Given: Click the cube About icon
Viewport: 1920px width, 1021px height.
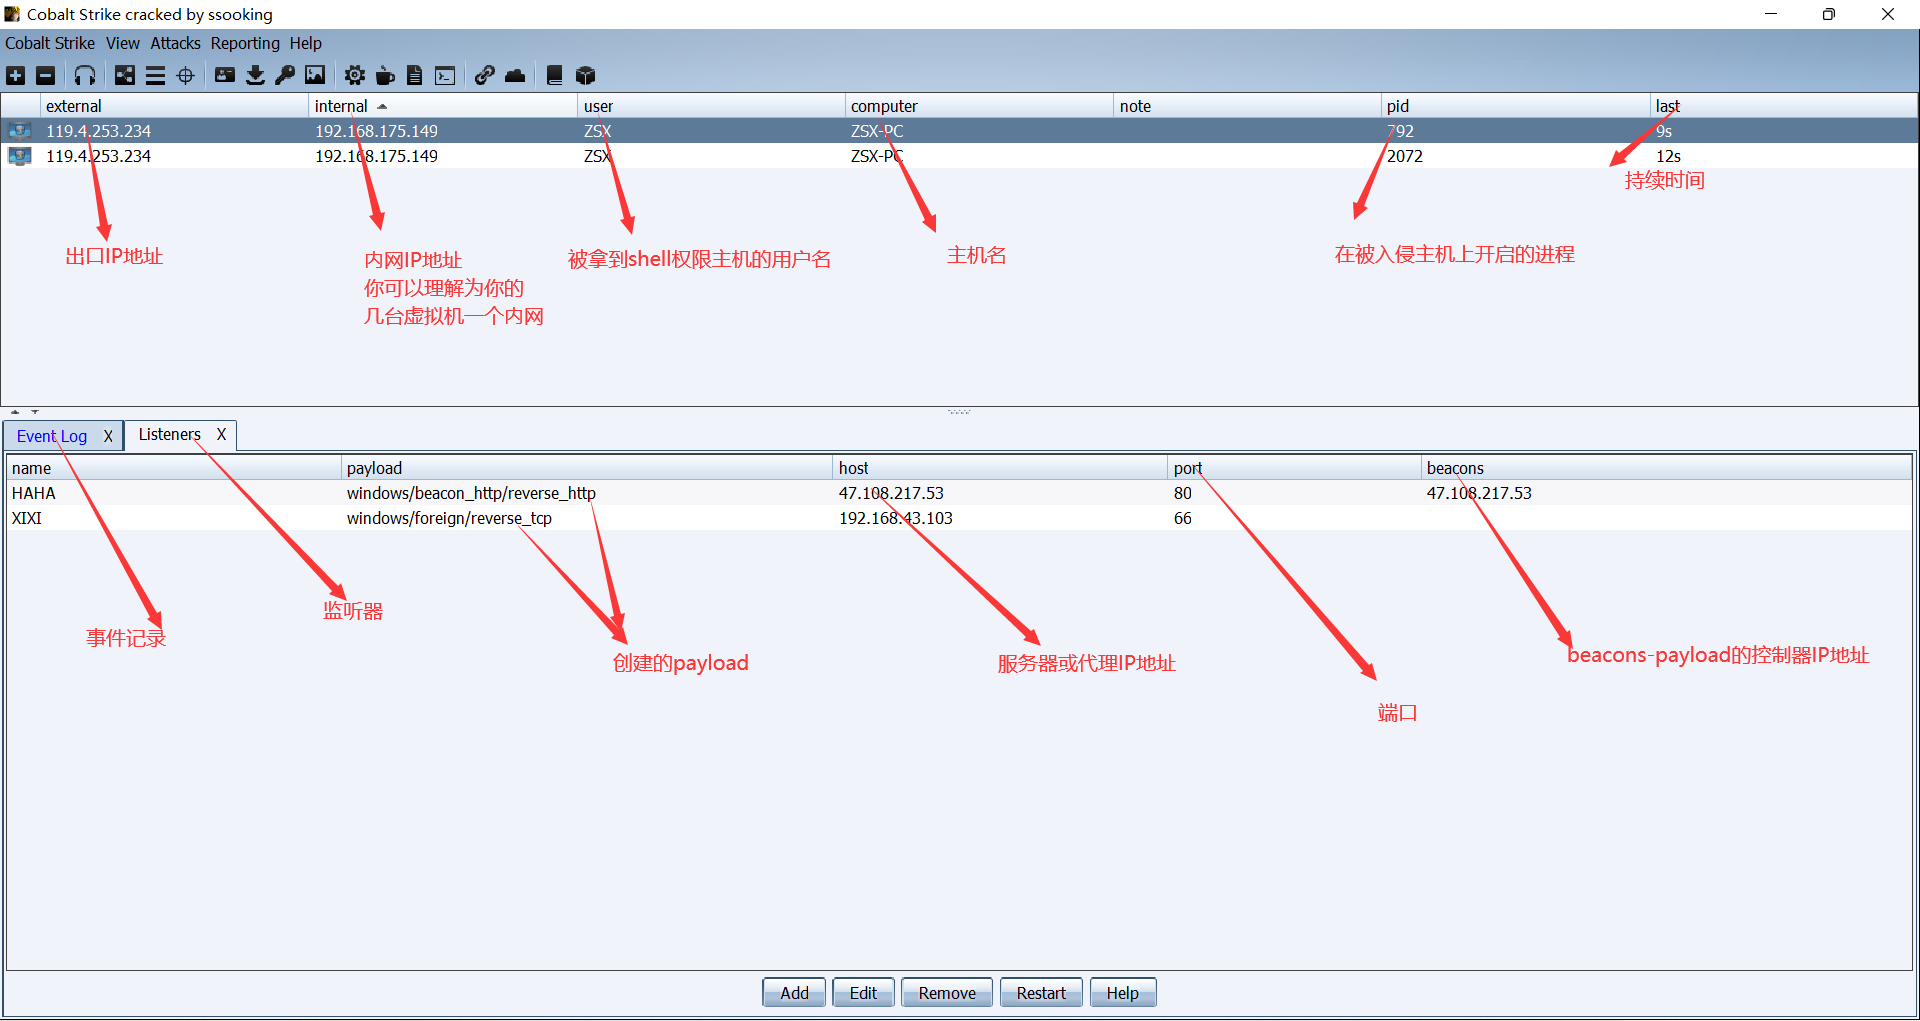Looking at the screenshot, I should pos(586,76).
